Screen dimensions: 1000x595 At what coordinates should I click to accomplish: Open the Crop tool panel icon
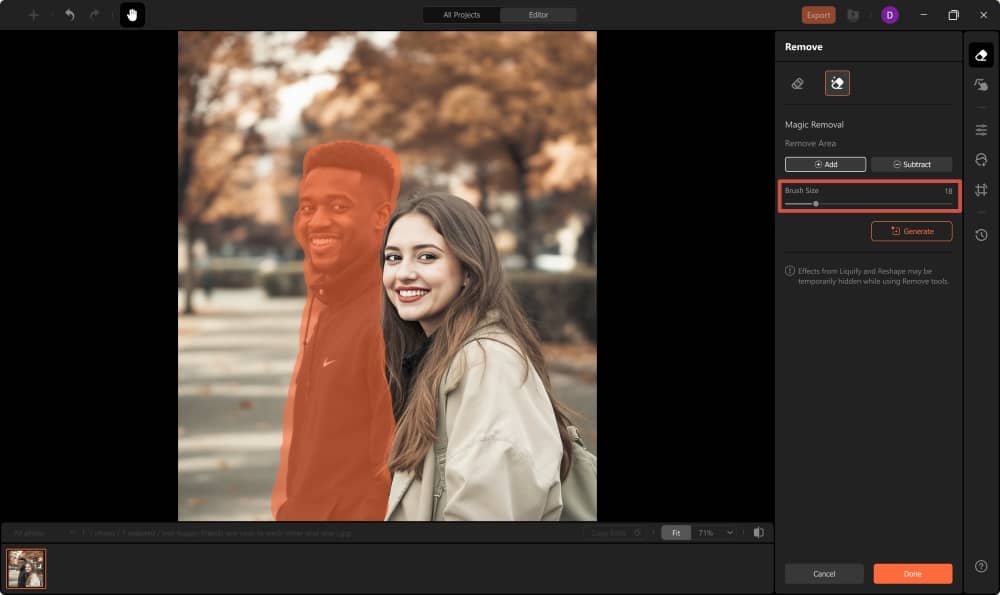982,188
